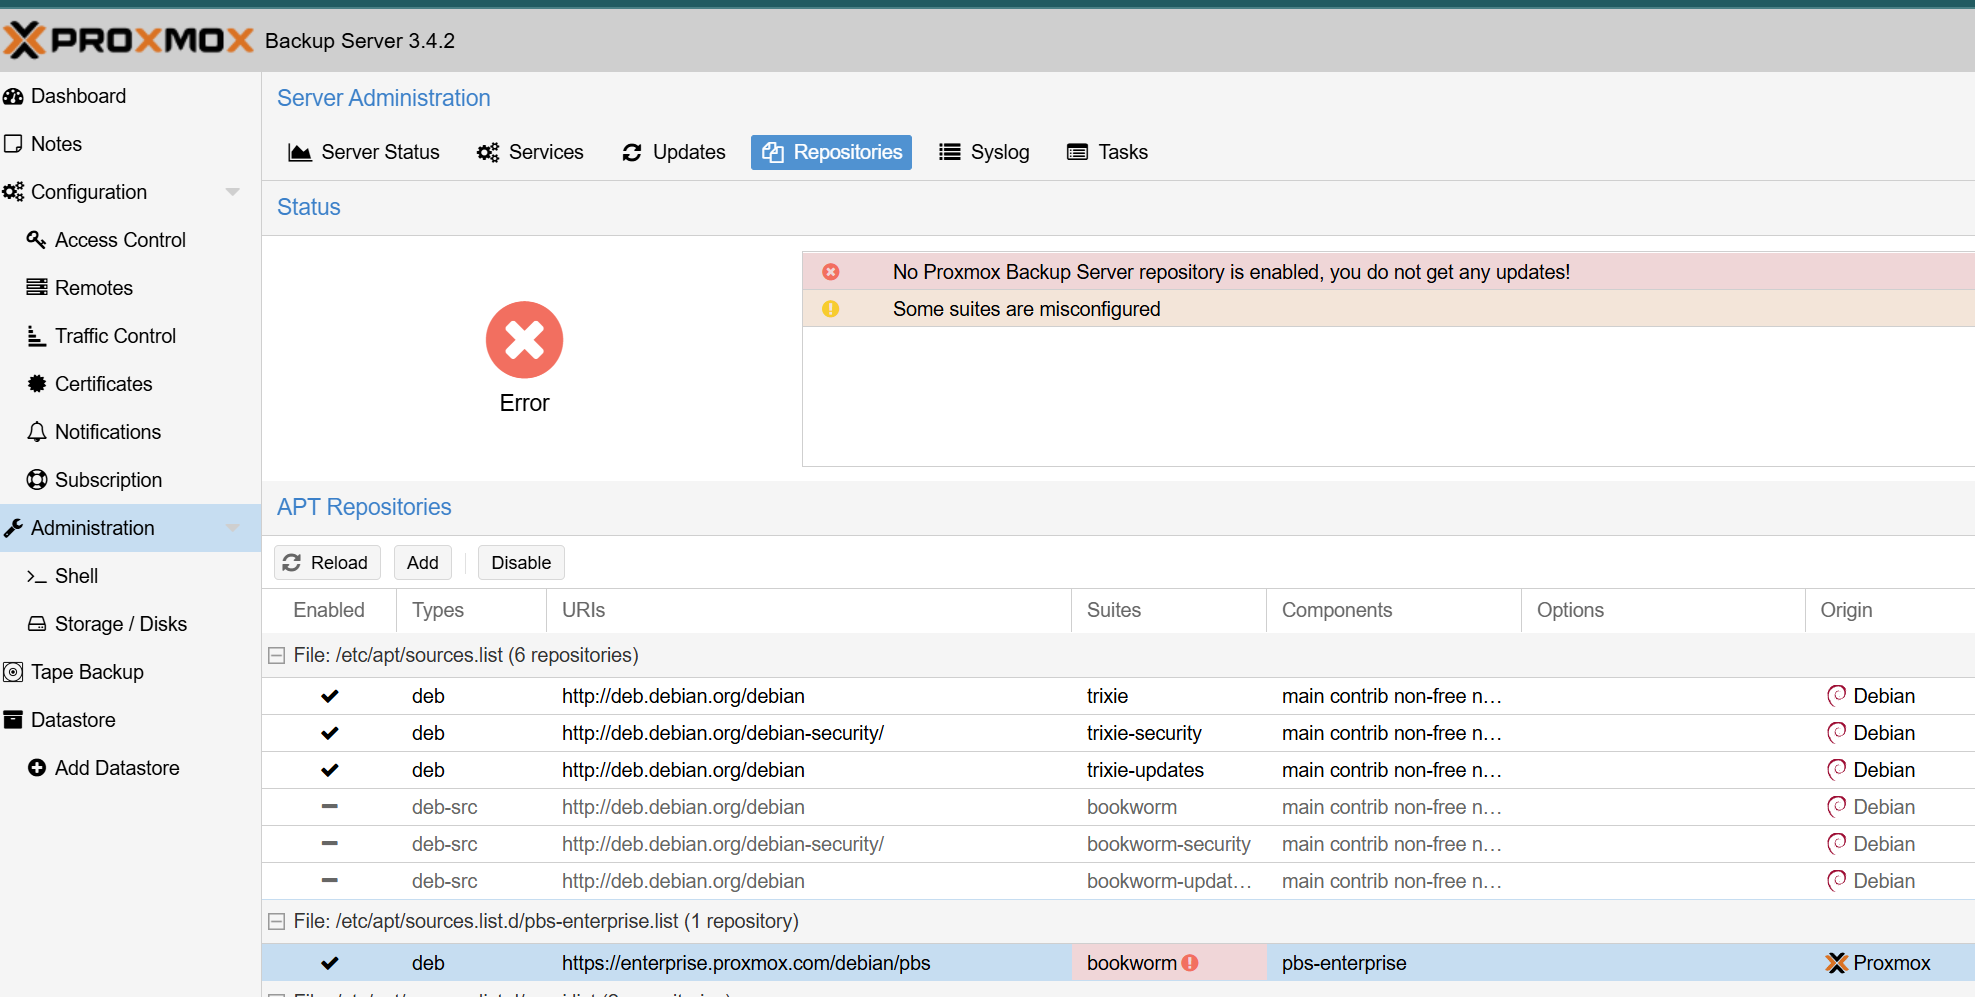Click the Configuration gears icon

click(13, 192)
